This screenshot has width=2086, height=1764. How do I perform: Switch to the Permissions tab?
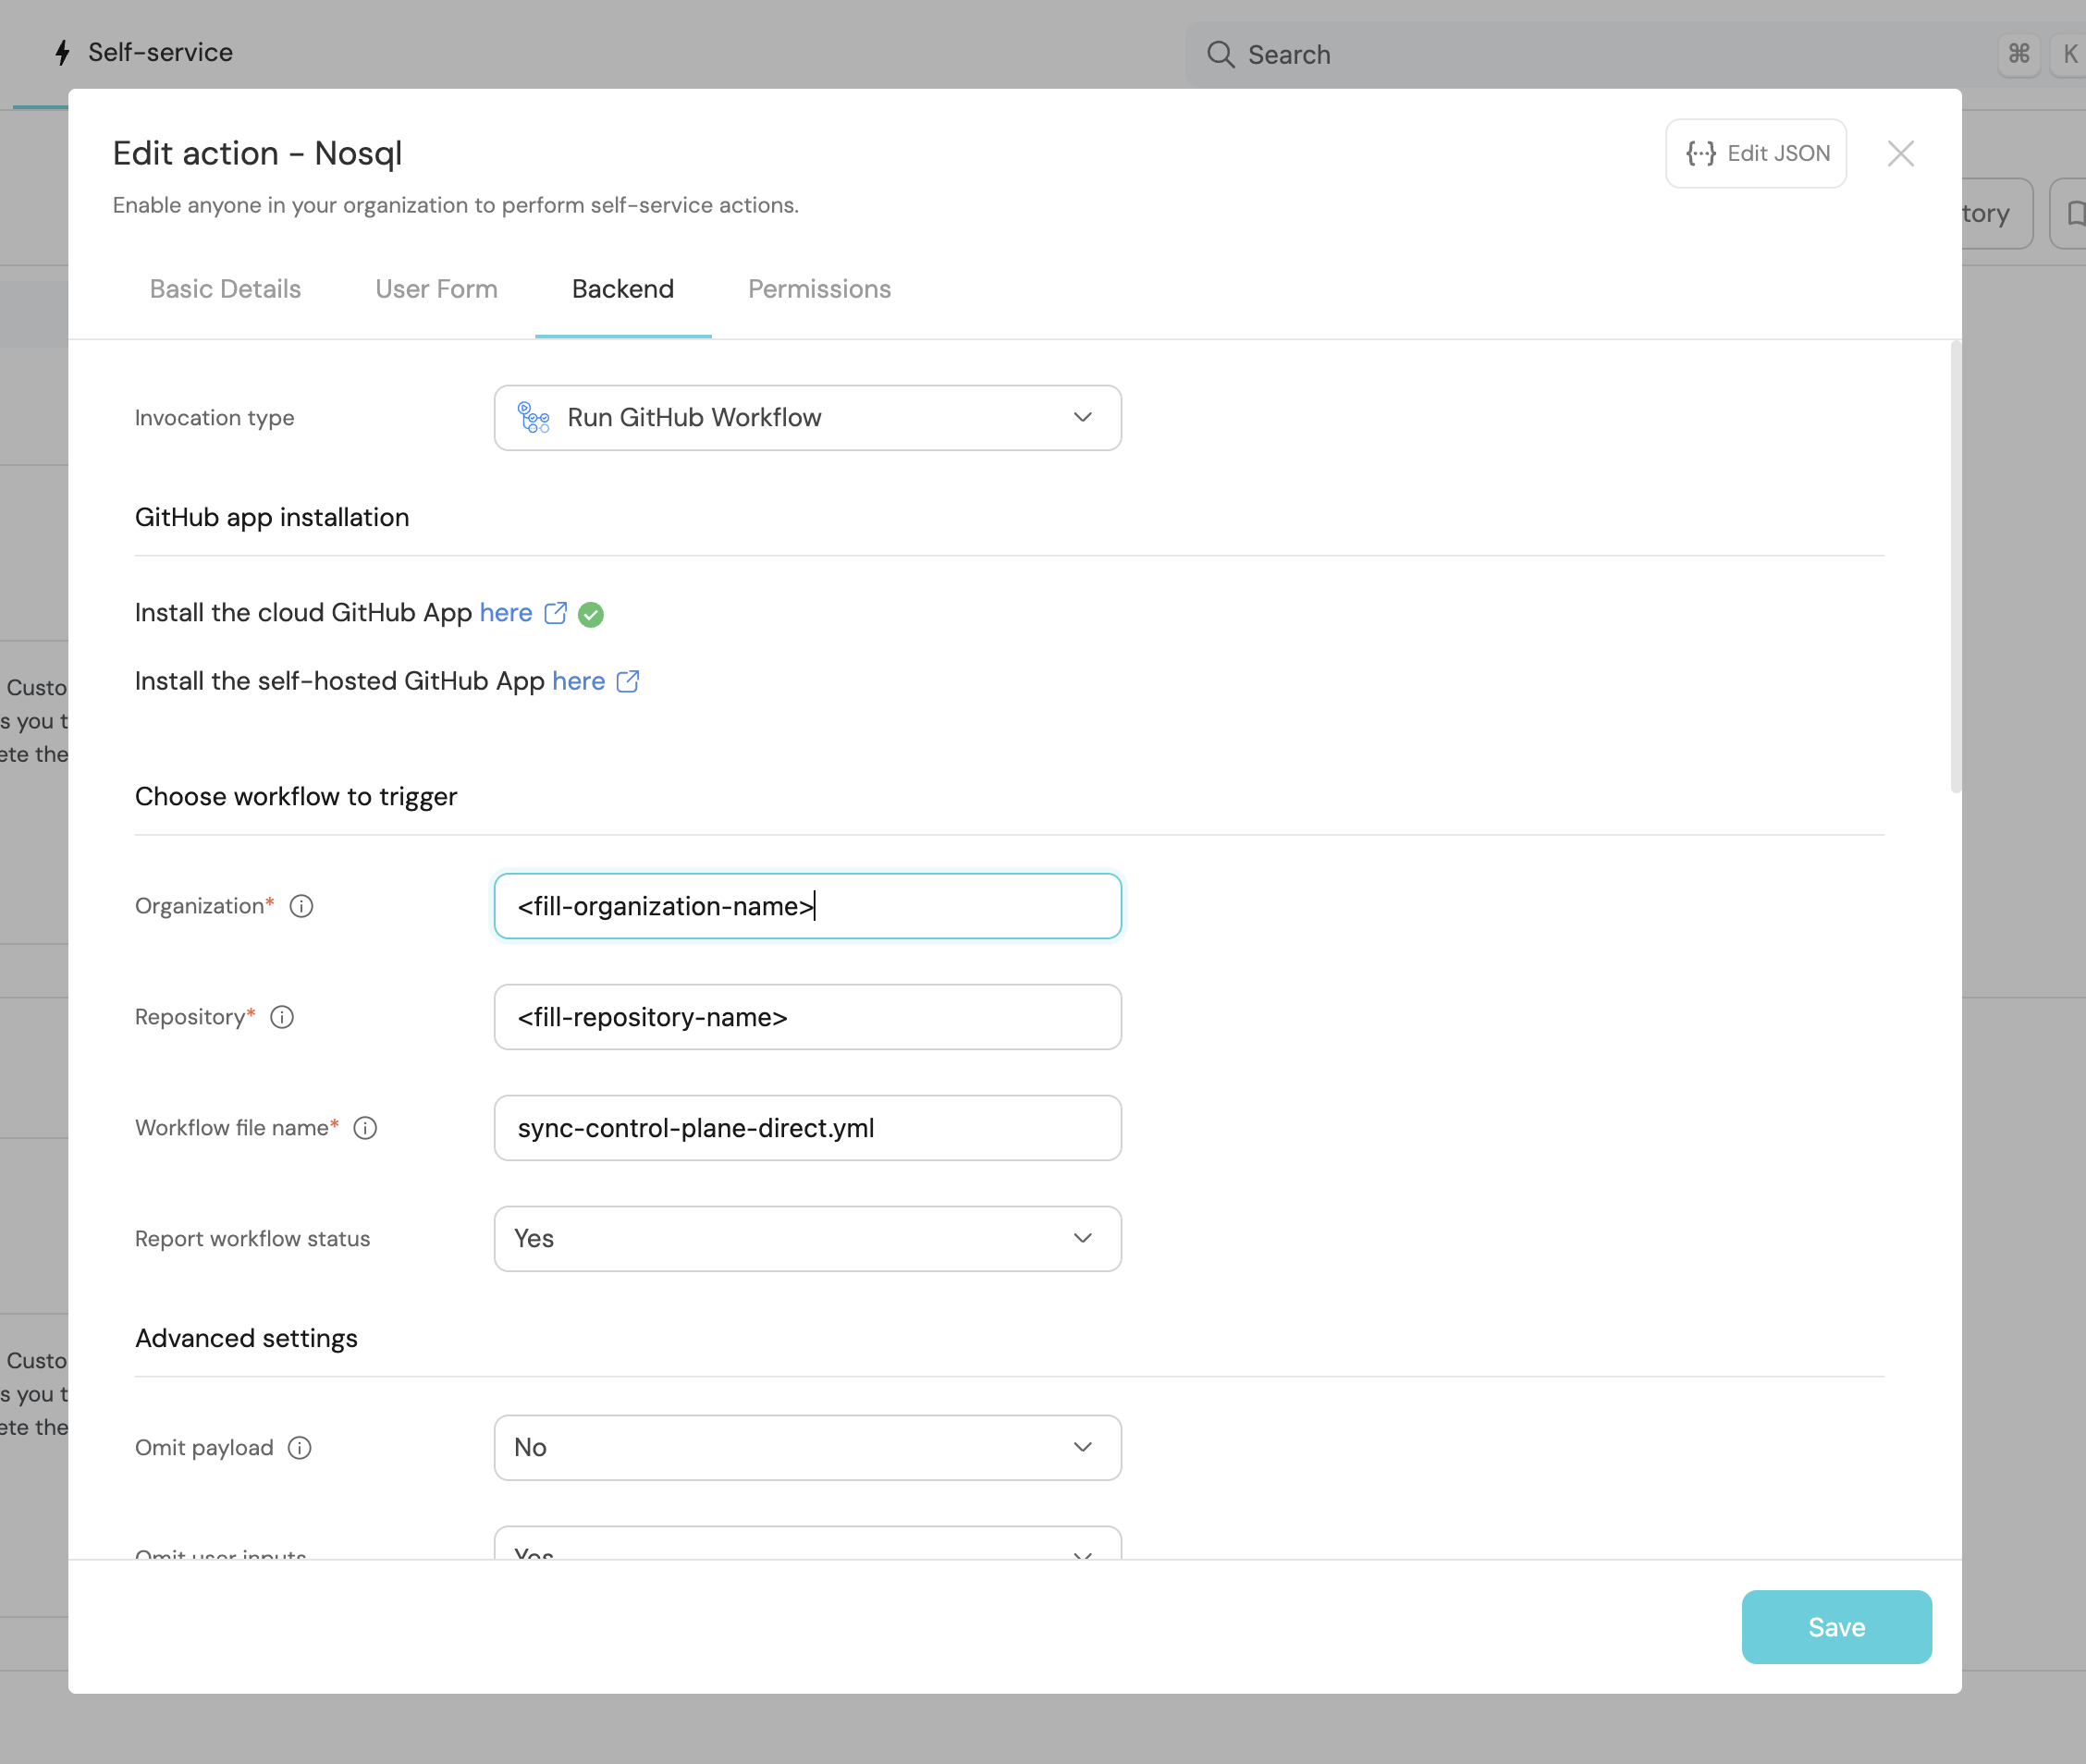pos(819,289)
